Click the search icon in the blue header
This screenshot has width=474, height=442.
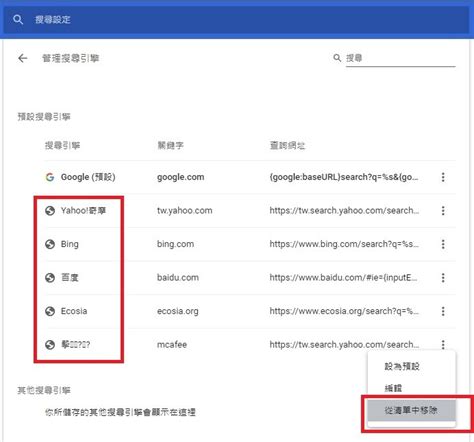18,20
